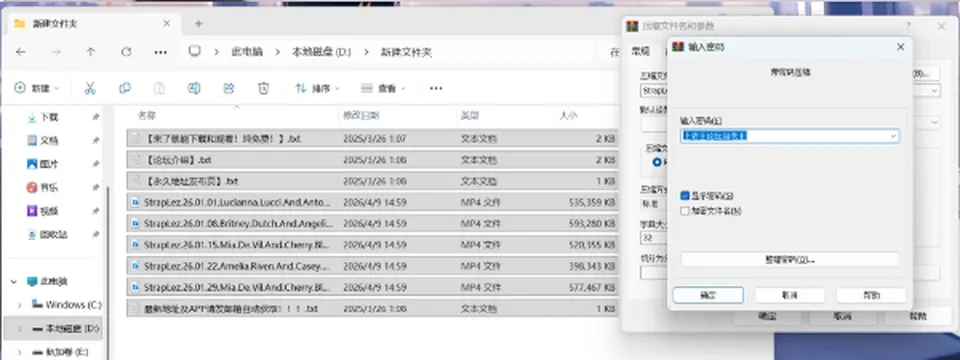Open the 排序 sort dropdown
Viewport: 960px width, 360px height.
(318, 88)
